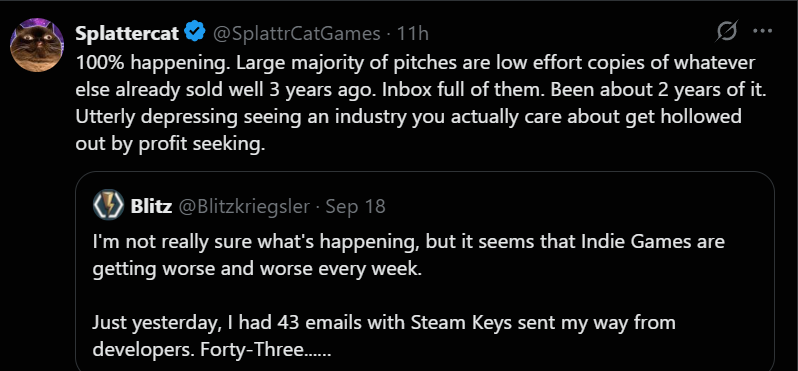Open Splattercat's cat profile picture
Viewport: 798px width, 371px height.
37,45
